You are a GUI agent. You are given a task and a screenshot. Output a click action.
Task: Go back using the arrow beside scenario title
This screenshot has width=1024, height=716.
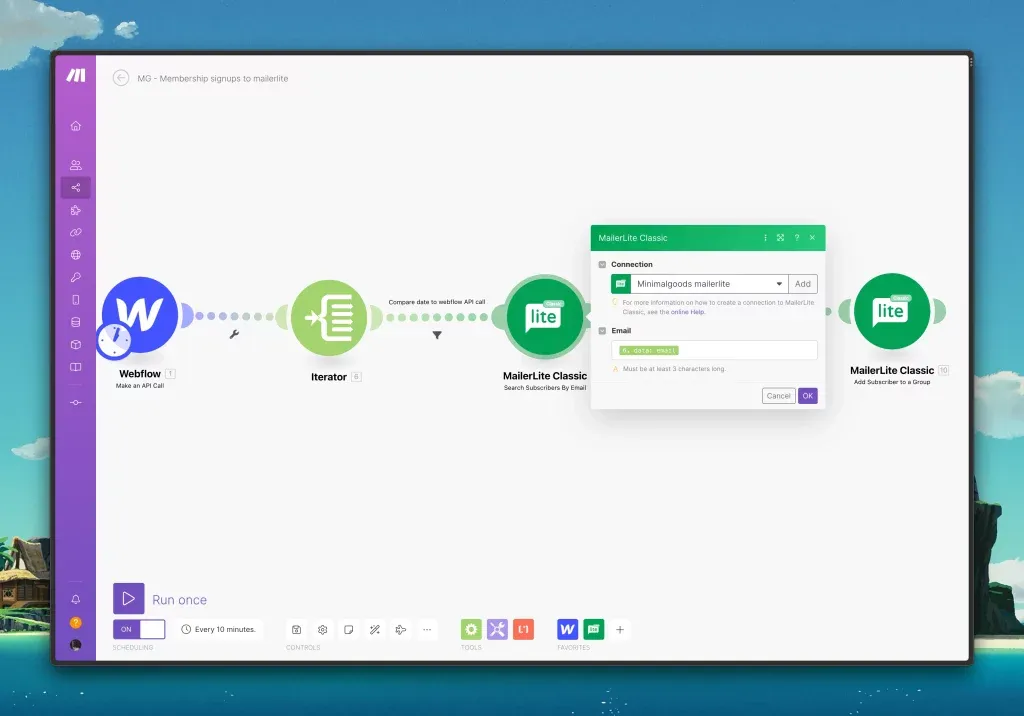121,78
